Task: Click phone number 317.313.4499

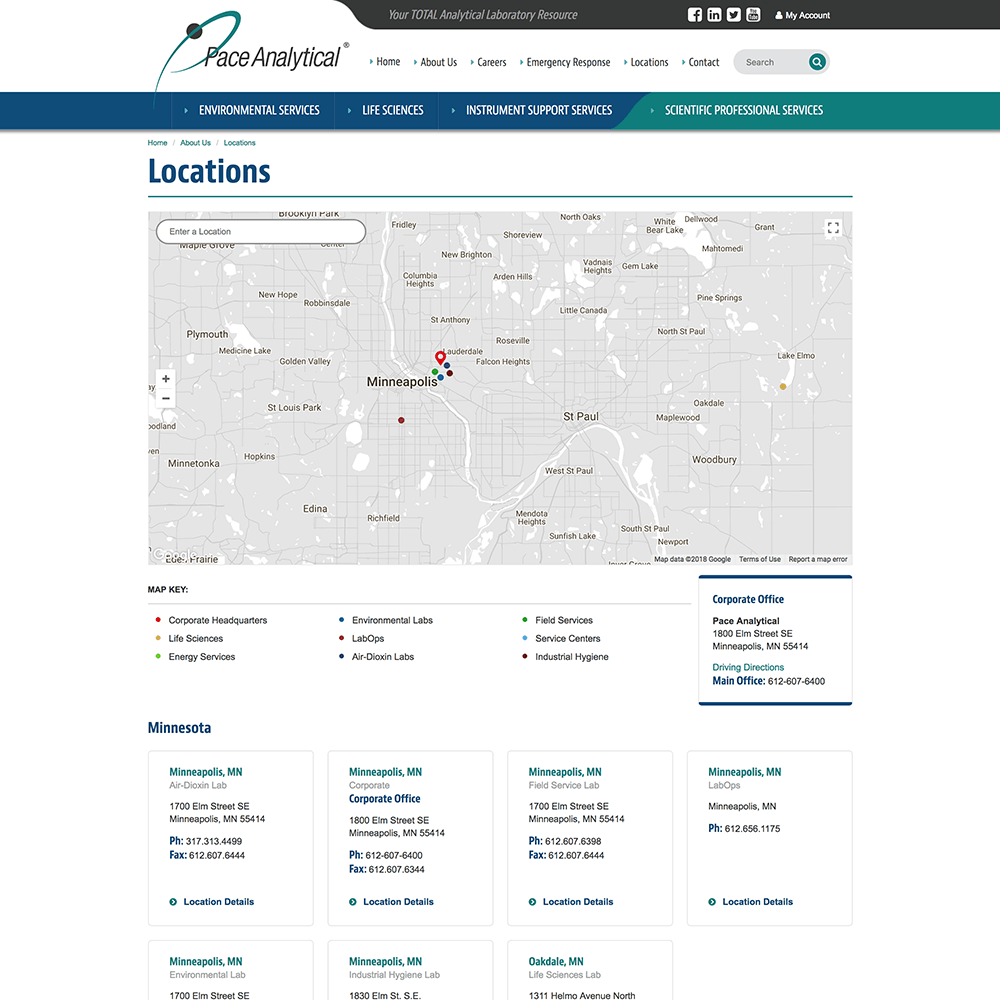Action: (214, 841)
